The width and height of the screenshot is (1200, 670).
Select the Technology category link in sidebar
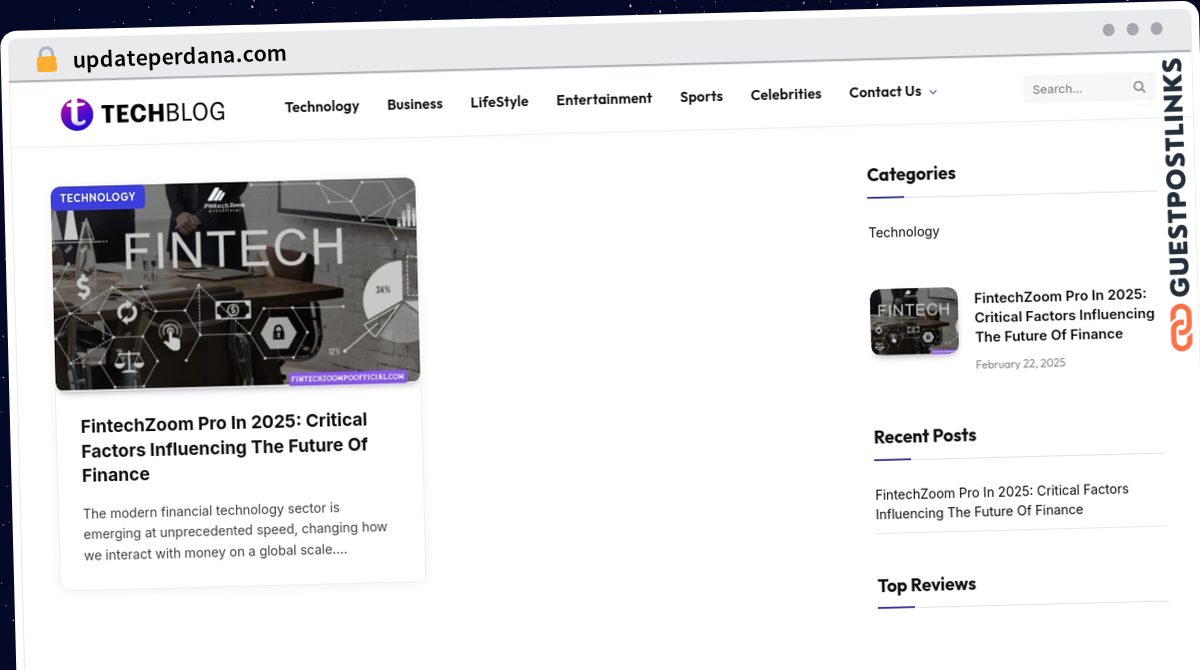pos(904,232)
